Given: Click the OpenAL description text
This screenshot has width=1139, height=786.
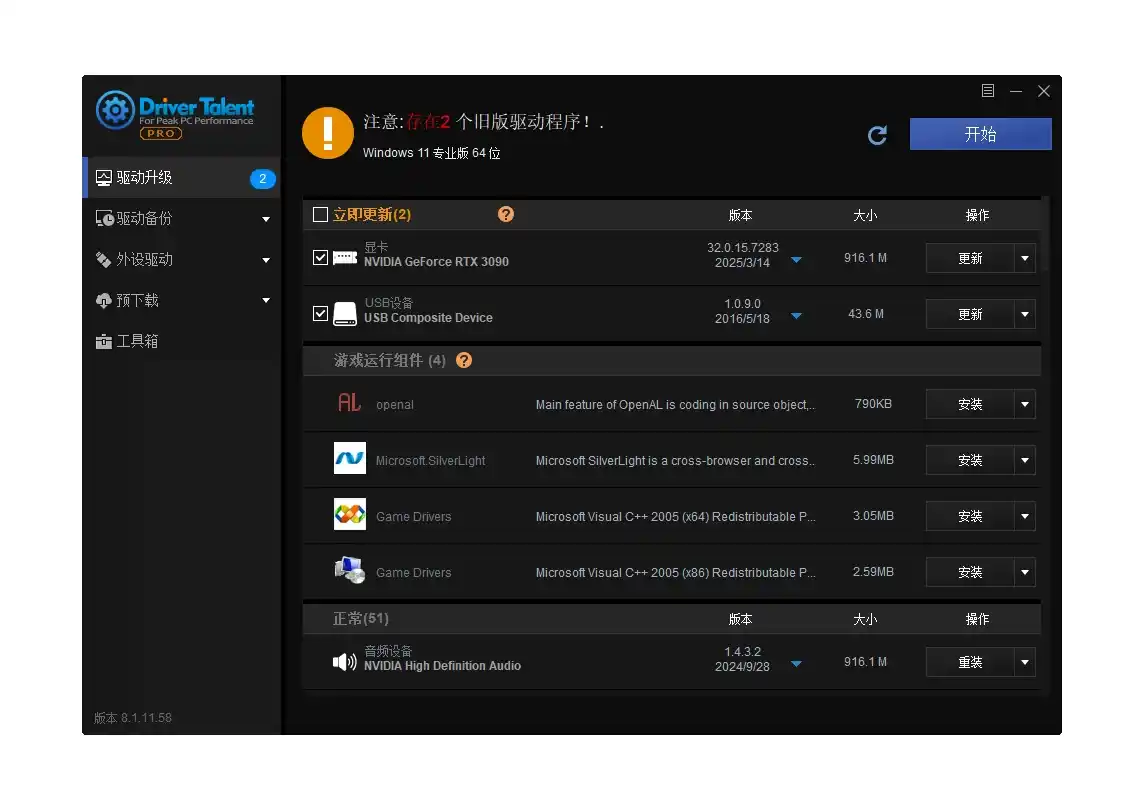Looking at the screenshot, I should click(676, 405).
